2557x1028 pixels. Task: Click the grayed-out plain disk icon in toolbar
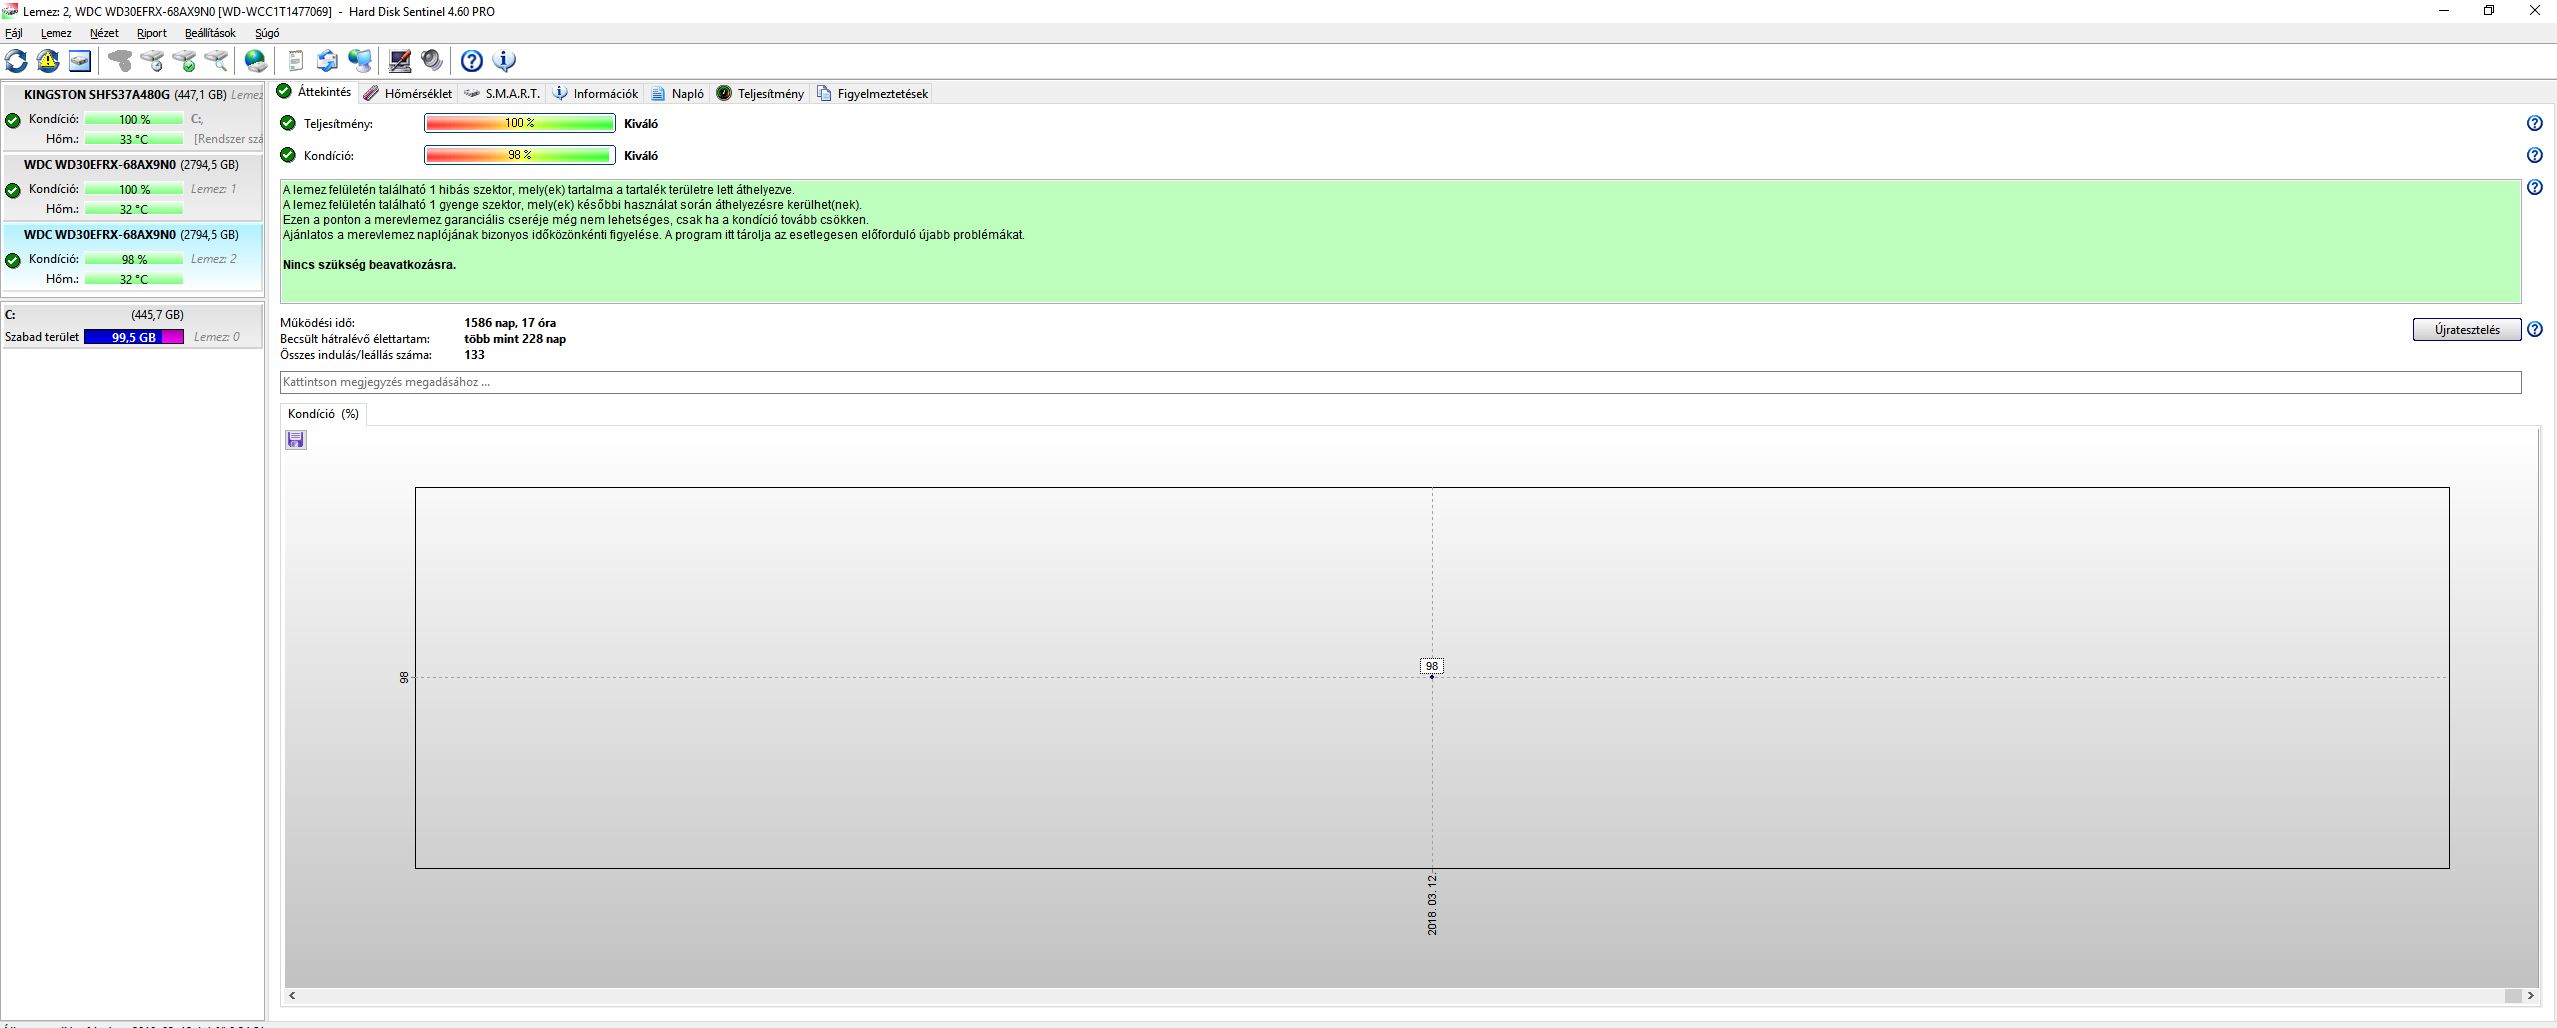point(120,61)
